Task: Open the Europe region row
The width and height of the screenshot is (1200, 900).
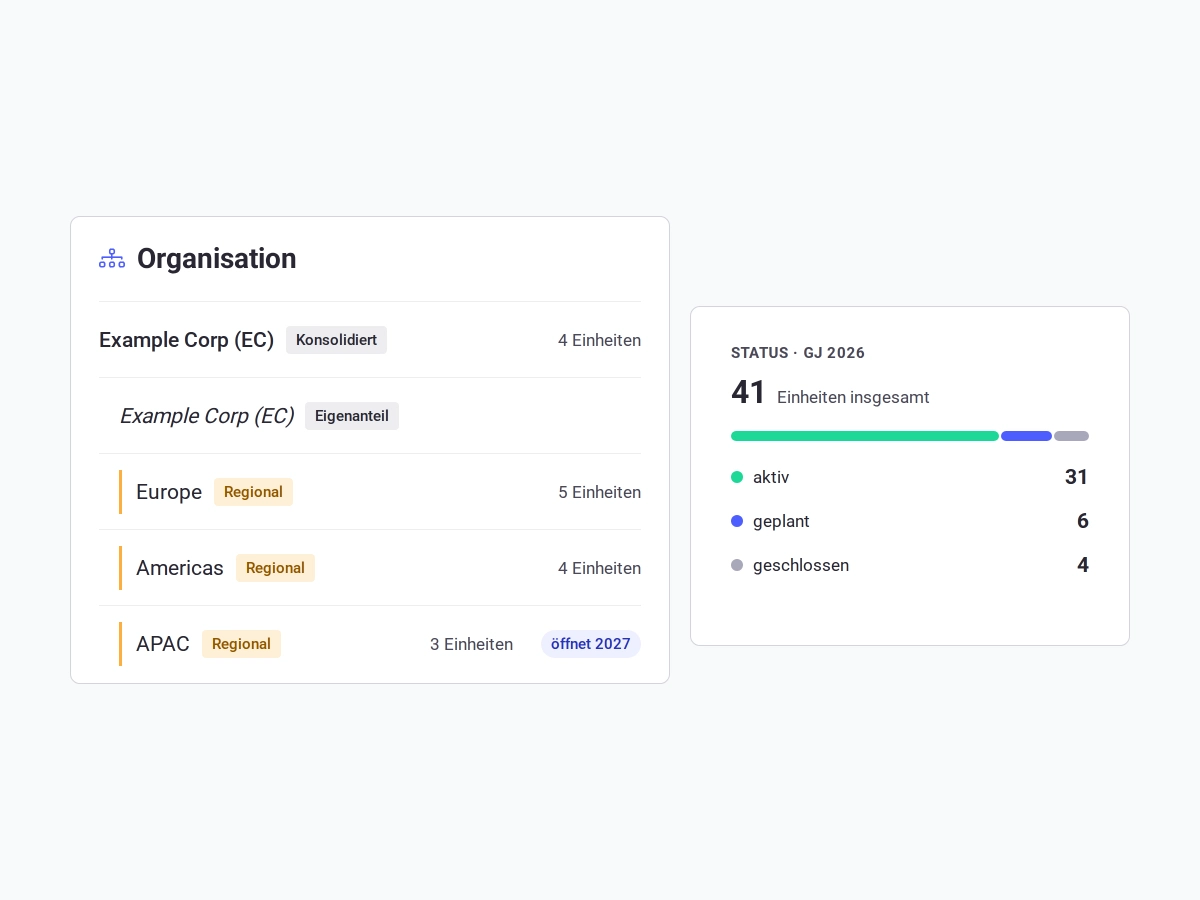Action: pyautogui.click(x=370, y=492)
